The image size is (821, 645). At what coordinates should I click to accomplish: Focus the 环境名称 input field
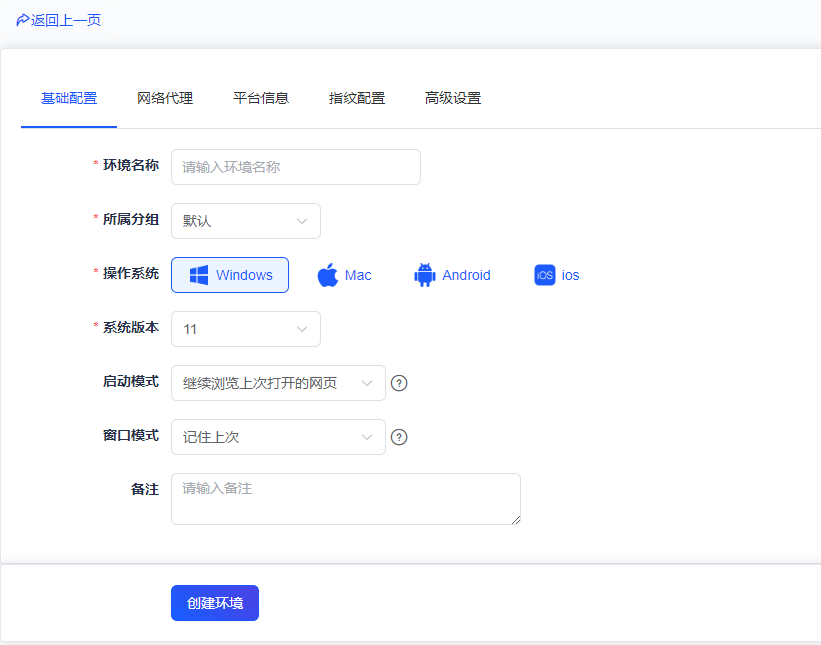tap(296, 167)
